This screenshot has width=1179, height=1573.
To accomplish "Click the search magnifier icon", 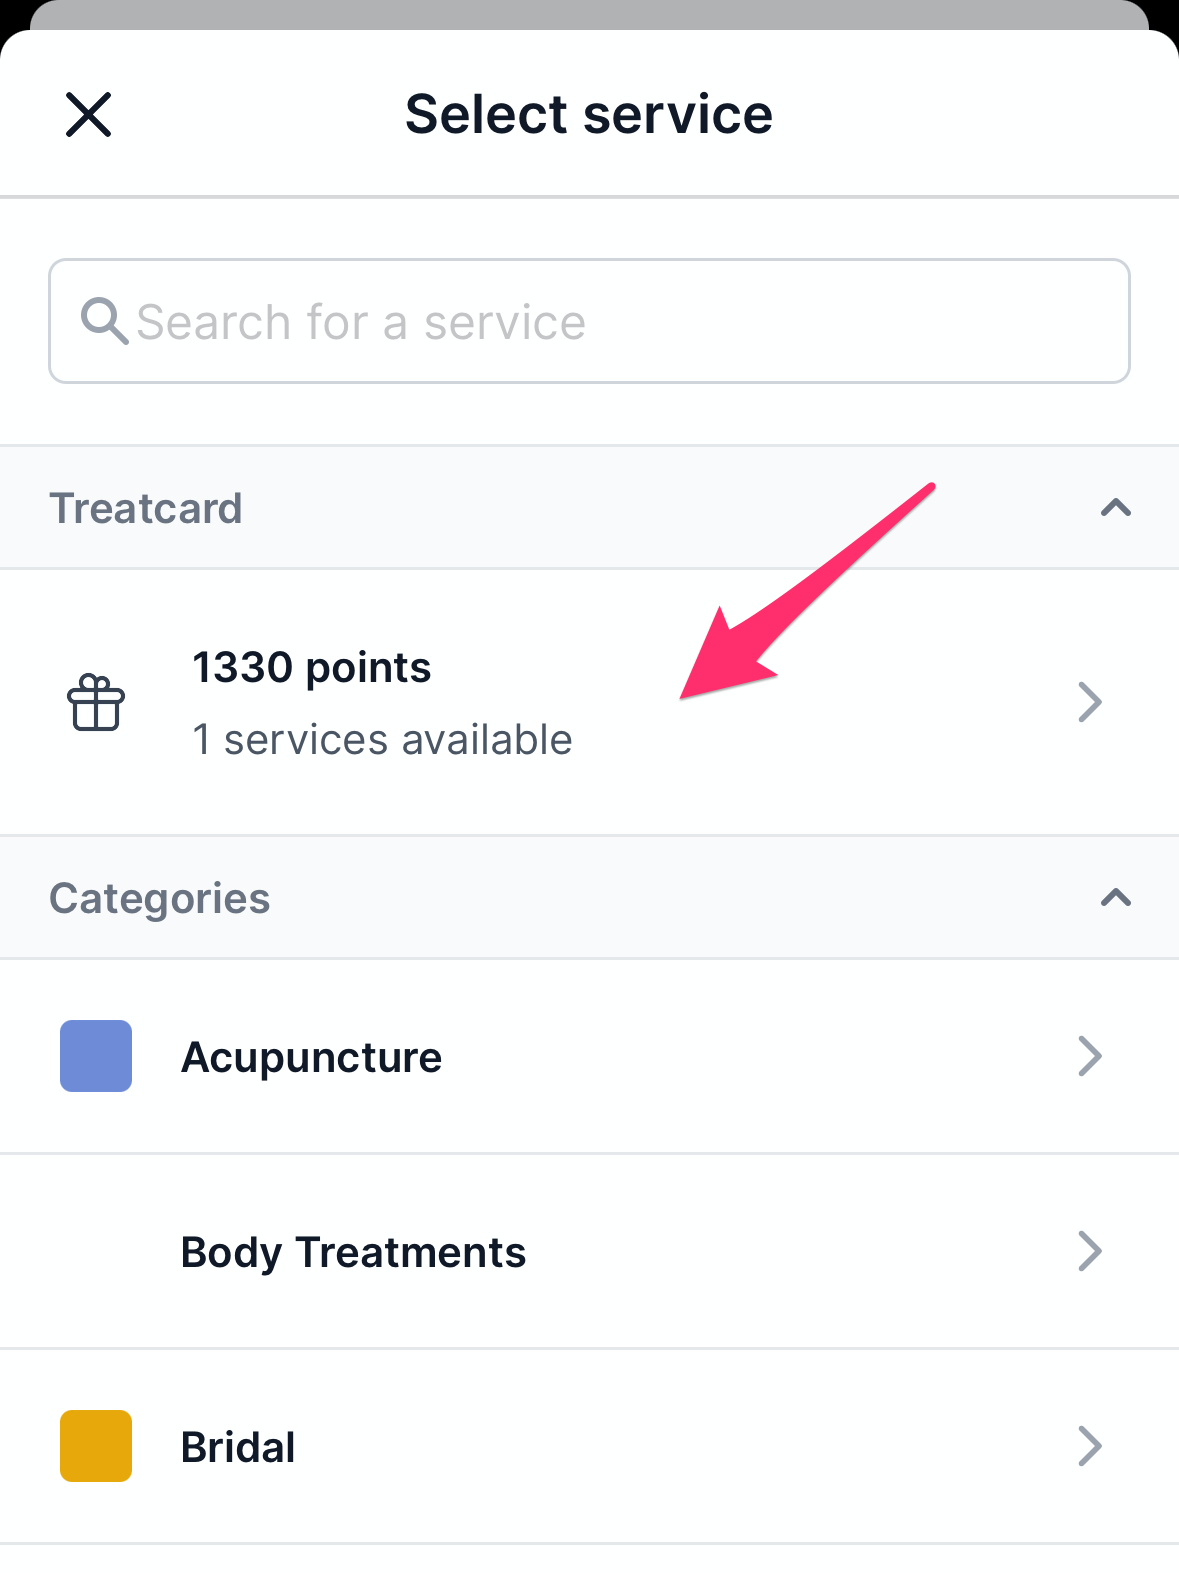I will [104, 321].
